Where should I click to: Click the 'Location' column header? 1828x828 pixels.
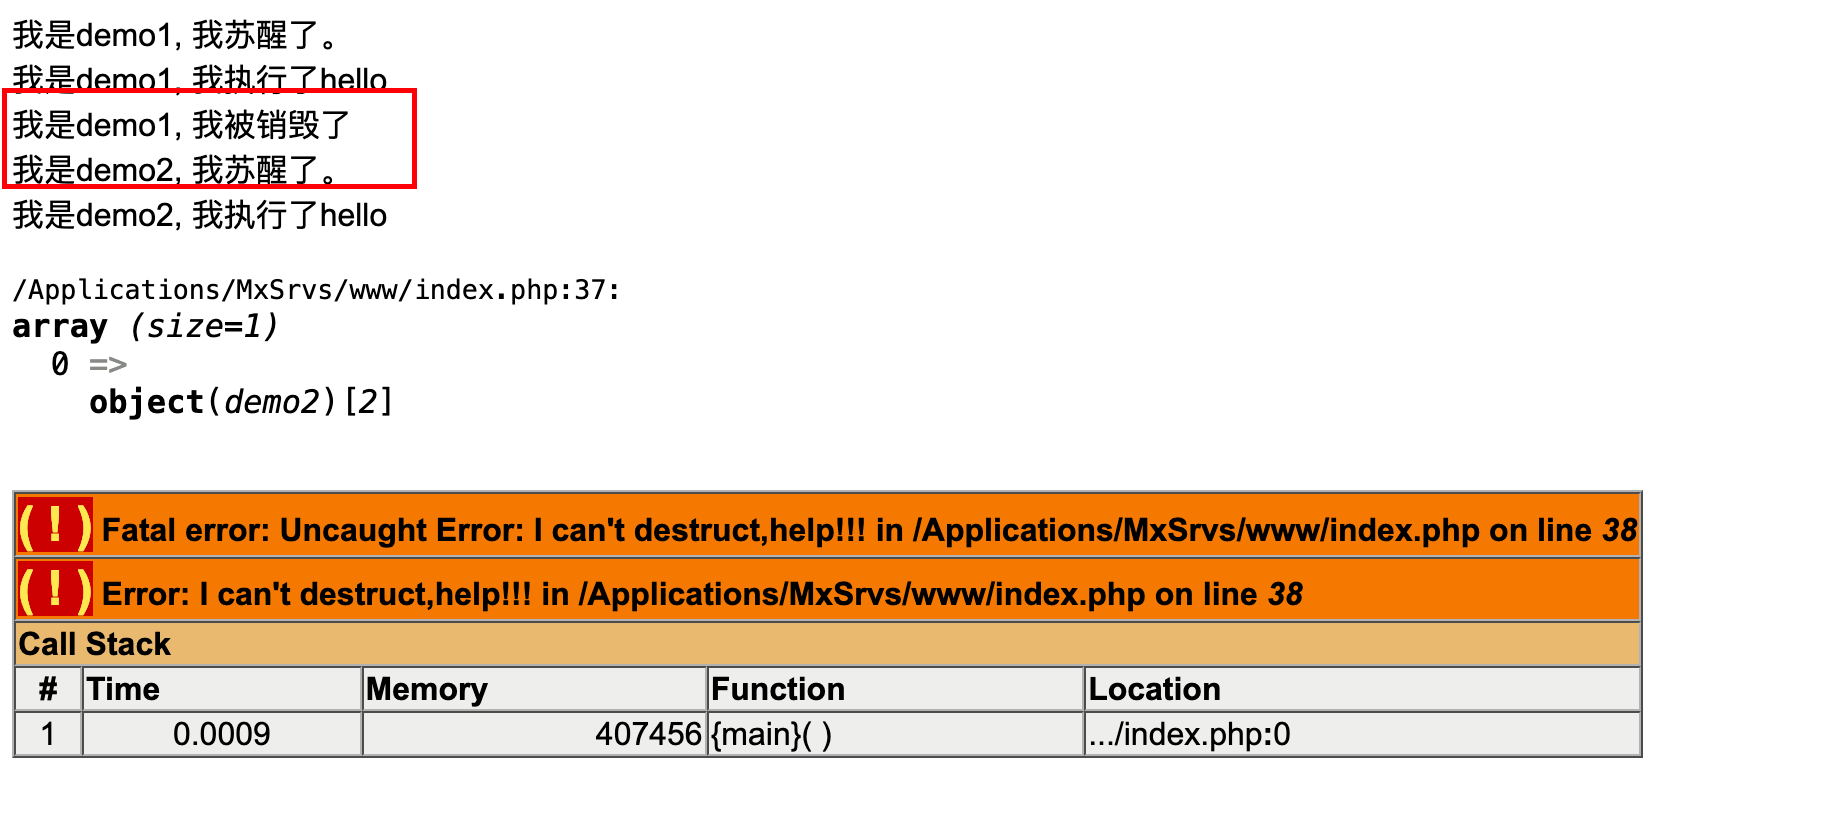coord(1363,689)
